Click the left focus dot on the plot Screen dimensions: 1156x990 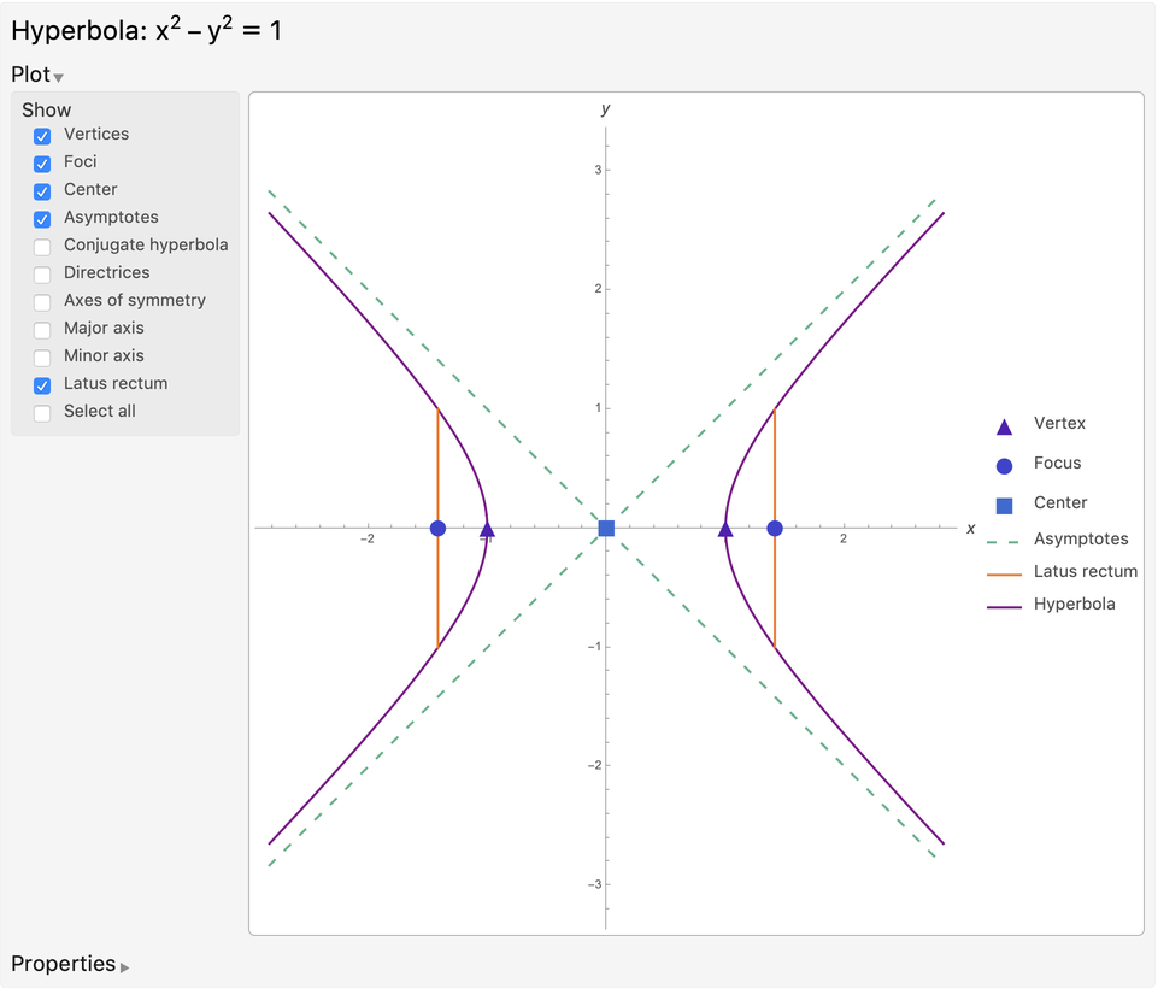(x=437, y=528)
